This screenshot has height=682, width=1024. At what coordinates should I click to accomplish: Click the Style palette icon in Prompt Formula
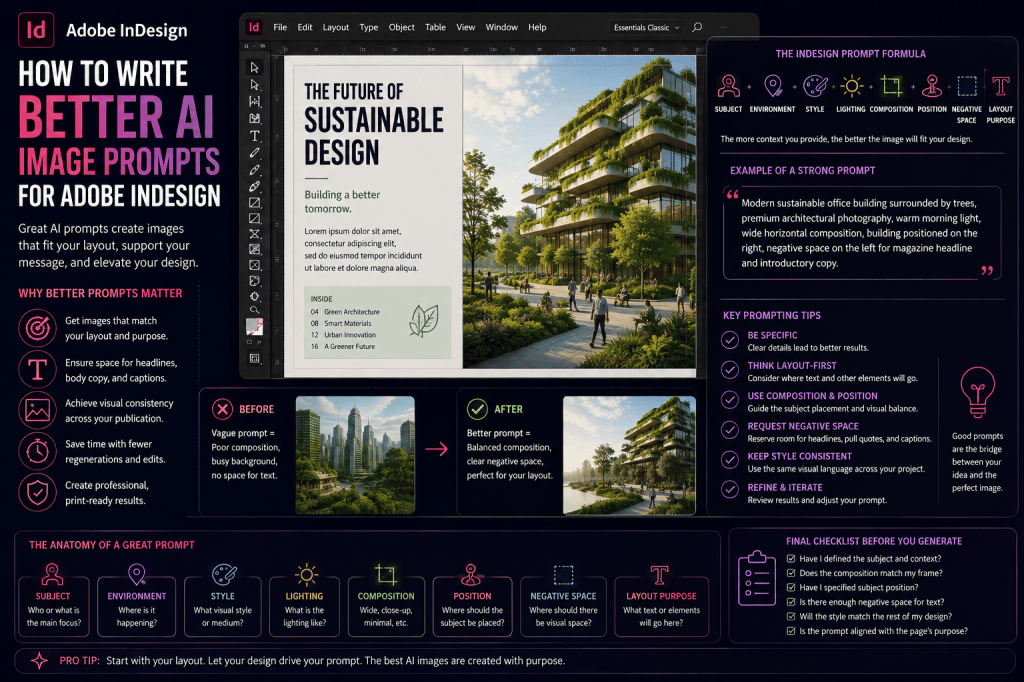point(815,86)
